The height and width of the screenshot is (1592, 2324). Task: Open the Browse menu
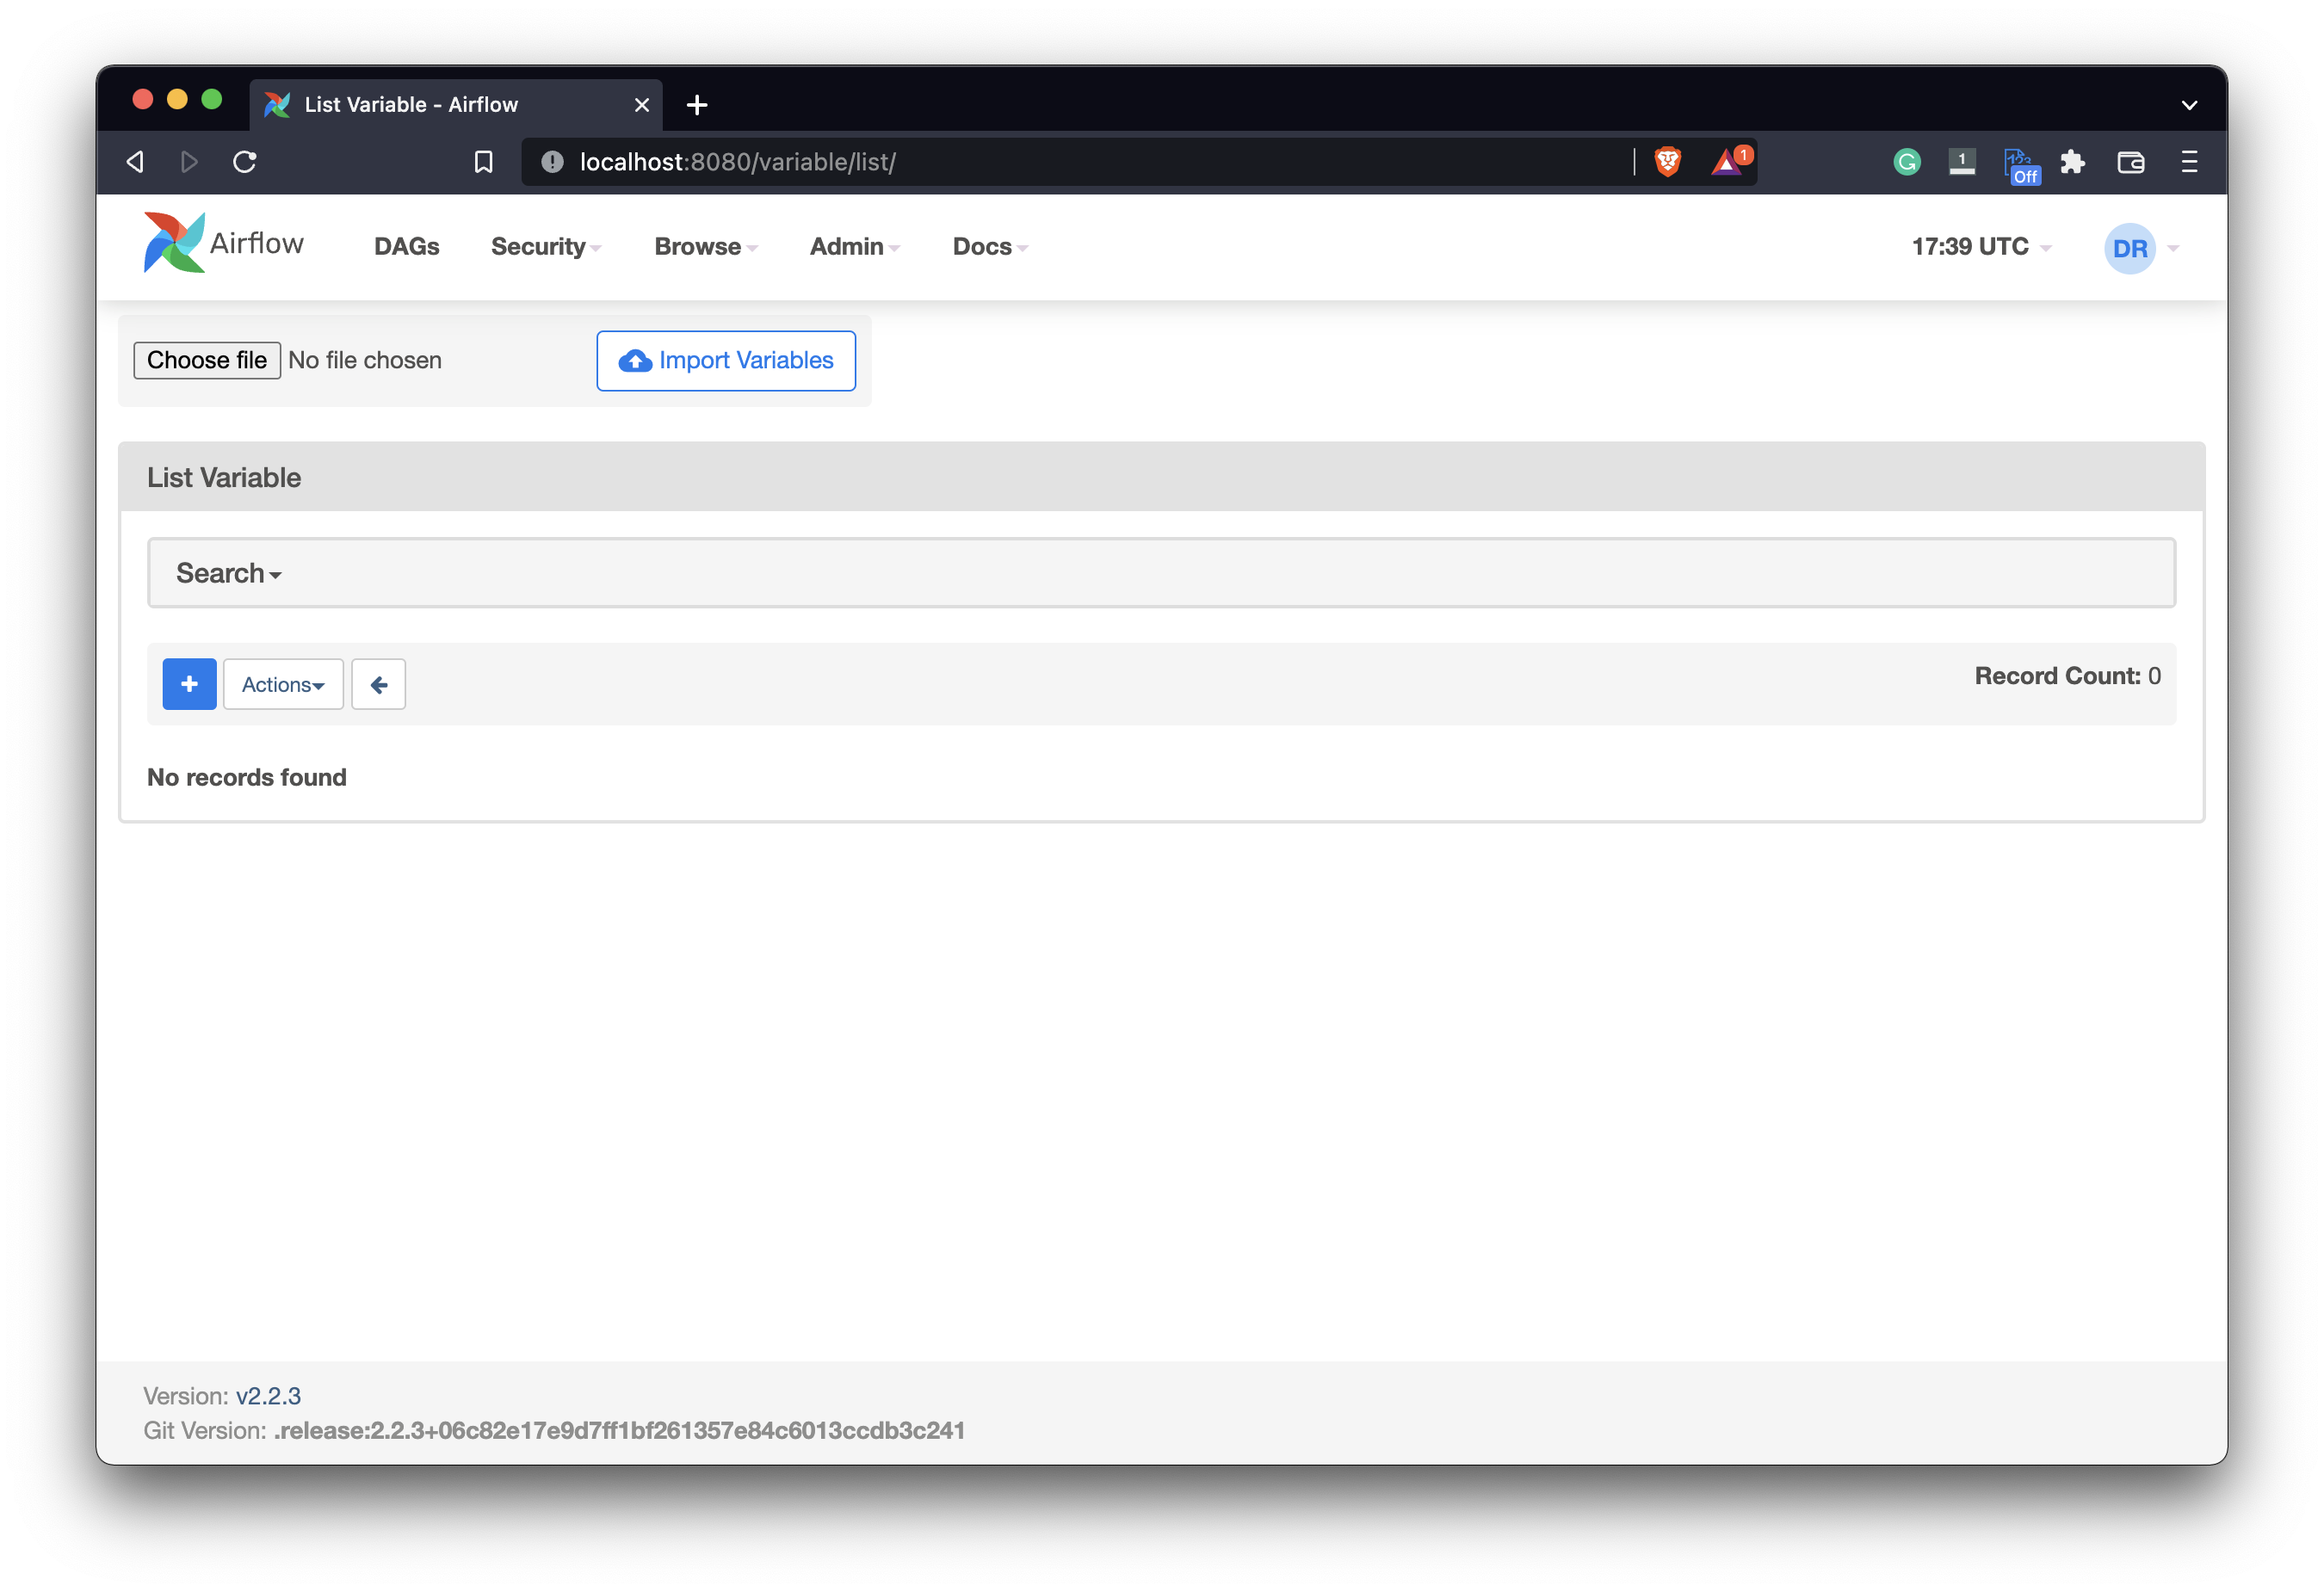(x=705, y=247)
